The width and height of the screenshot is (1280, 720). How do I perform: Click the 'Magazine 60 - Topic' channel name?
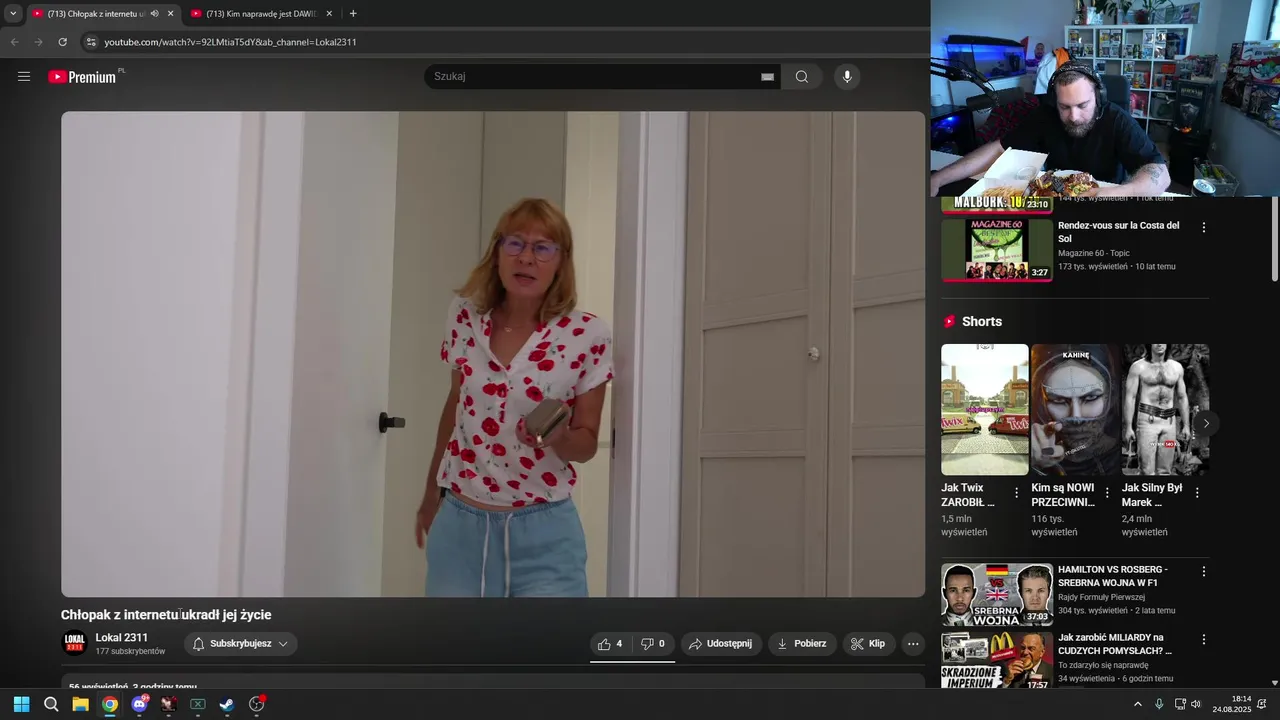pyautogui.click(x=1094, y=253)
